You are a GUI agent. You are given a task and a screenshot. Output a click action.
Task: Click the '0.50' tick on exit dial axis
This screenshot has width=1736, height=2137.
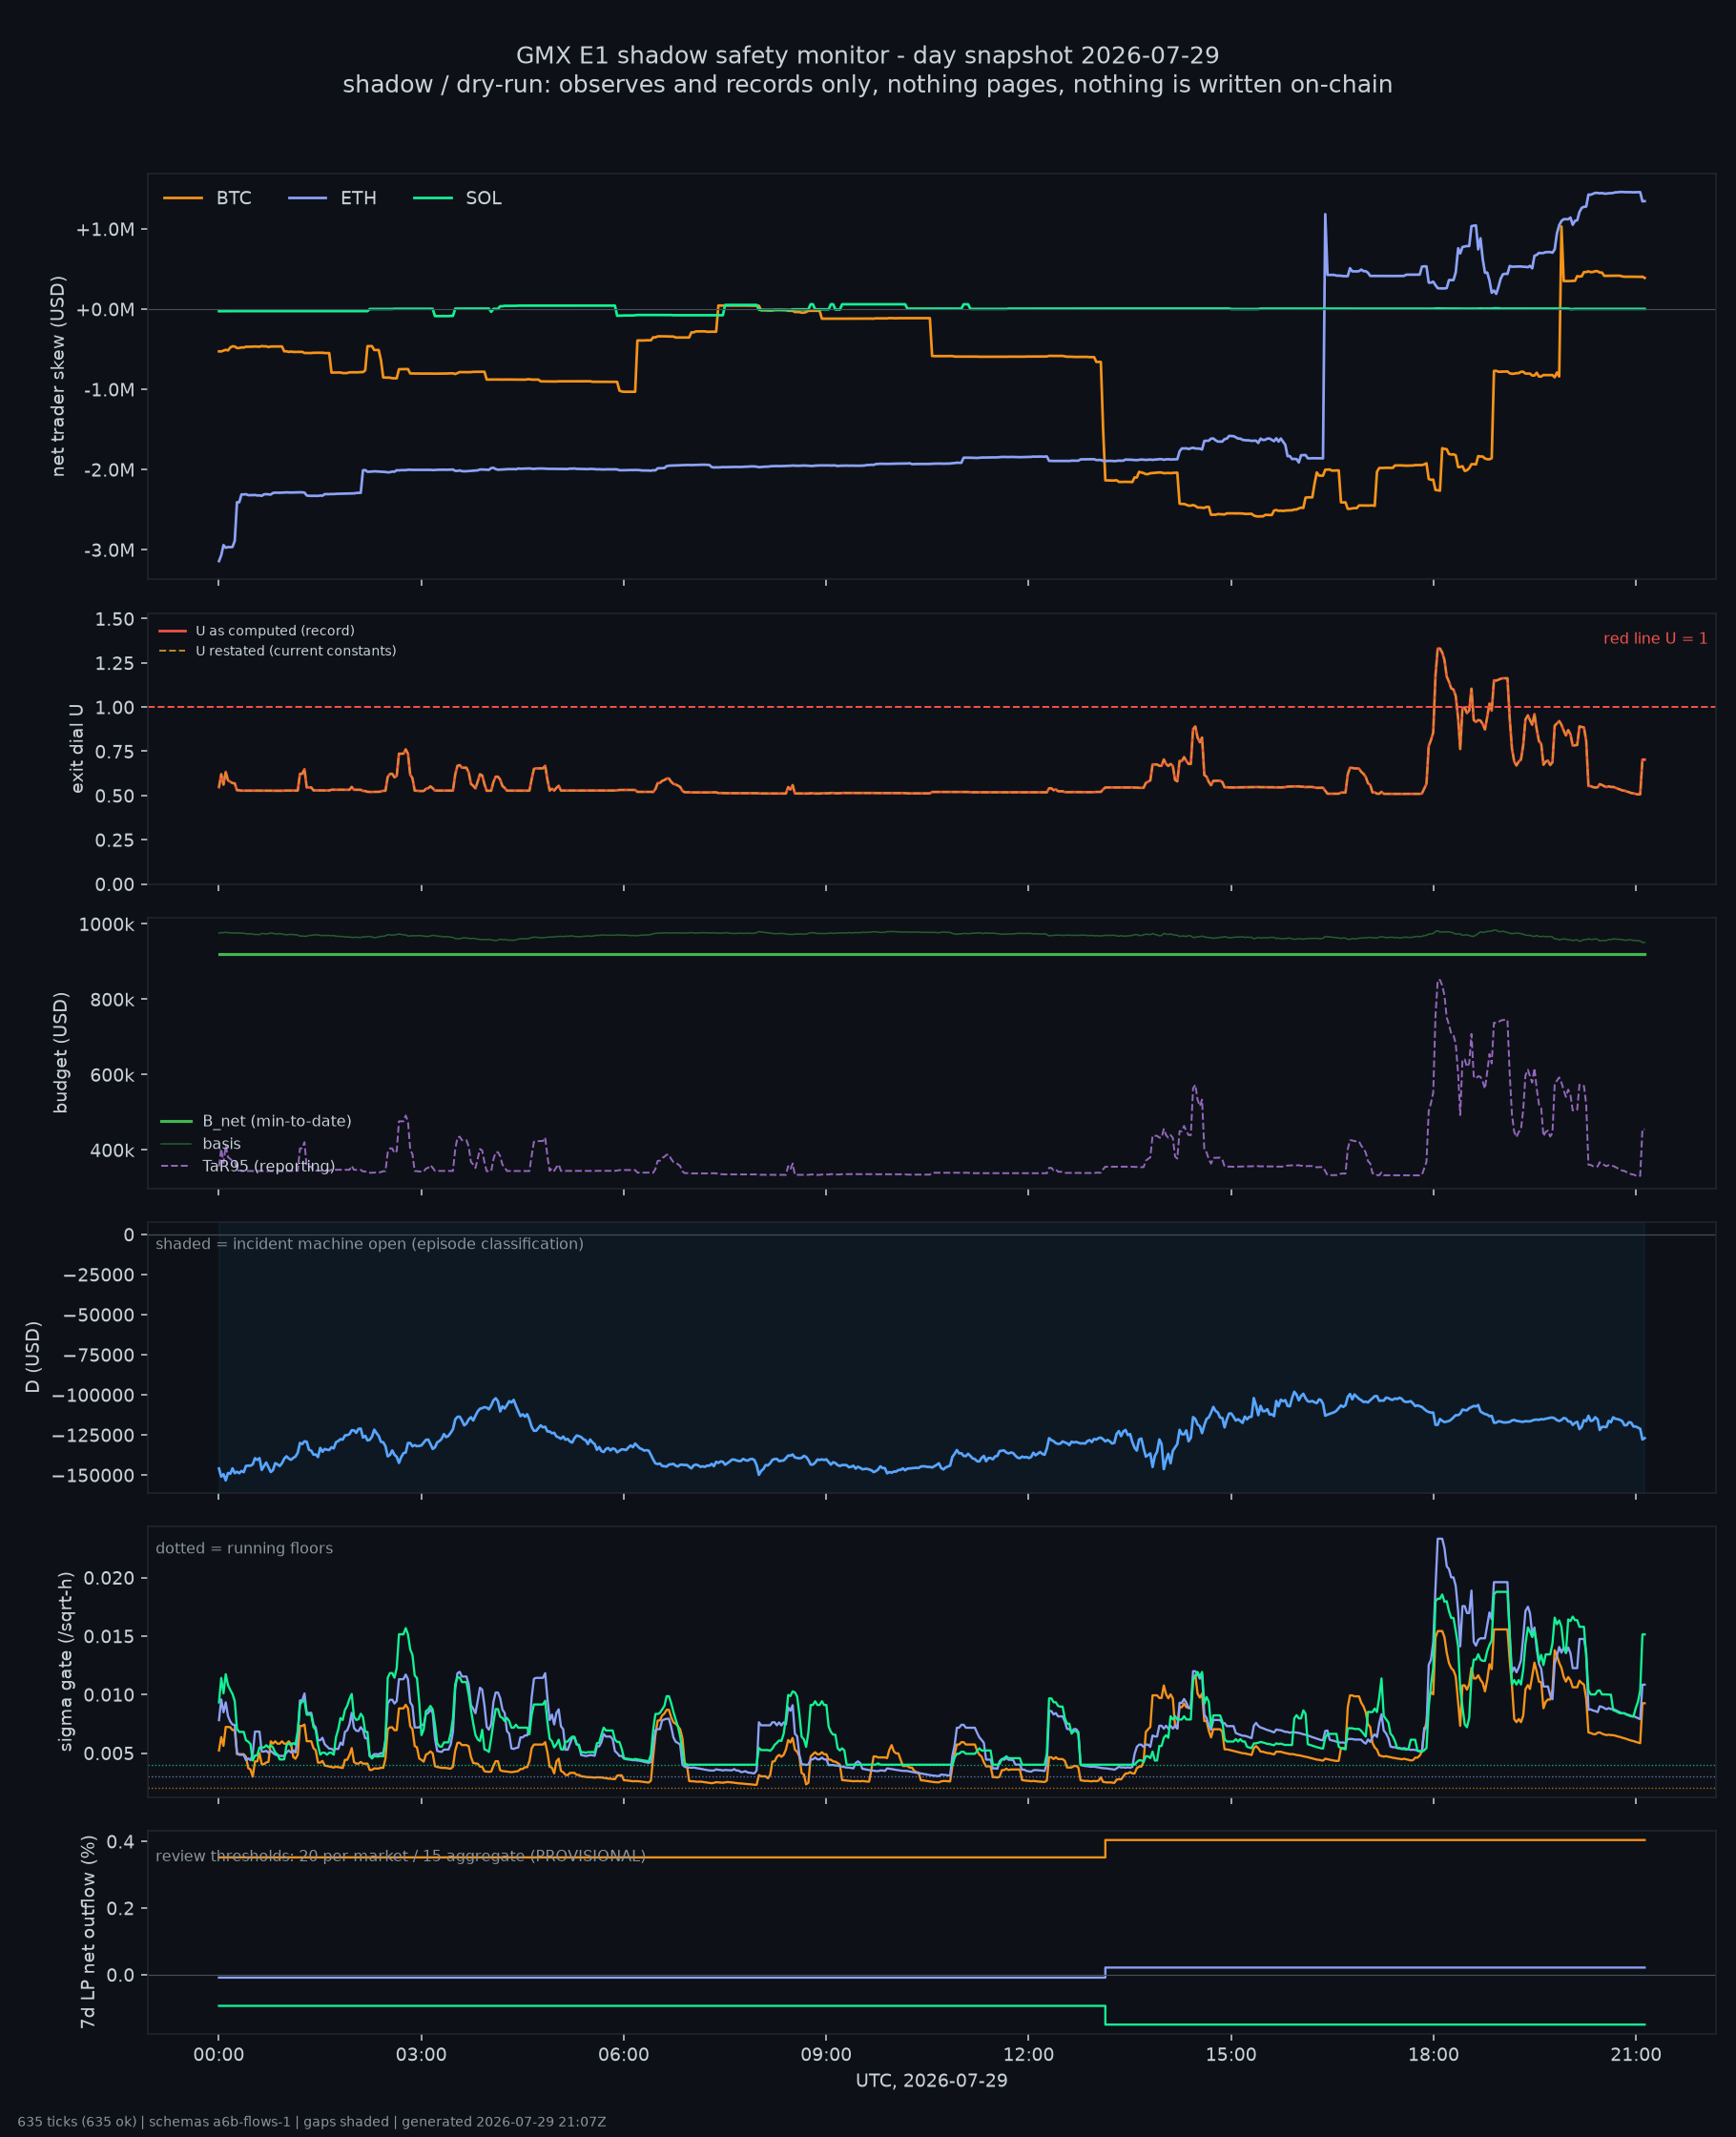(115, 796)
